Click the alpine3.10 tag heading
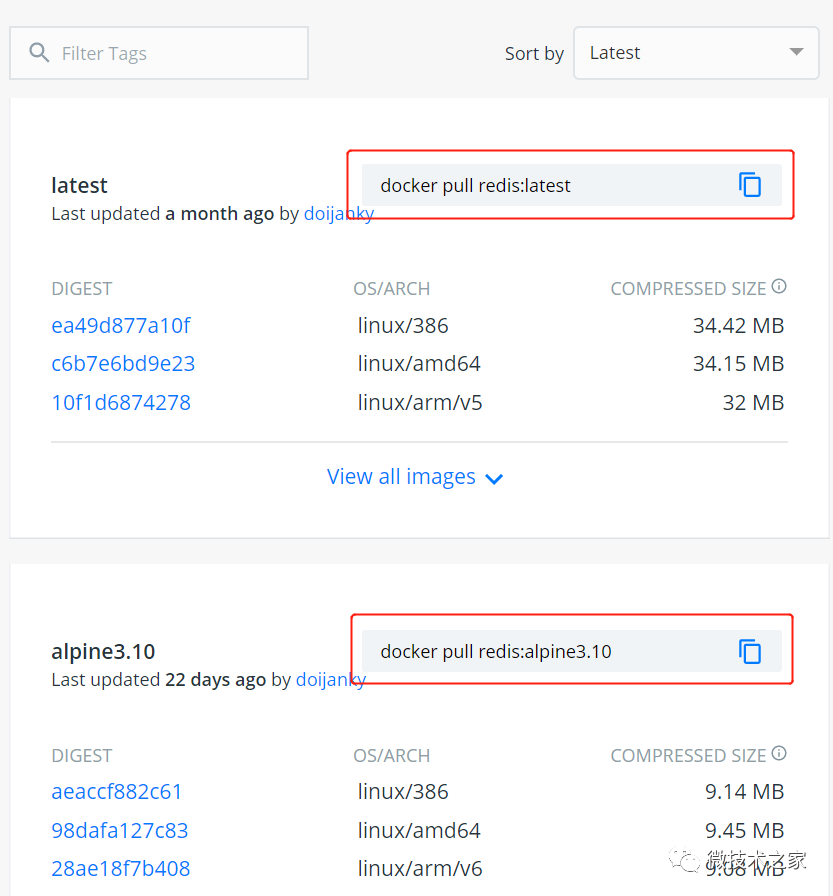The image size is (833, 896). (103, 651)
